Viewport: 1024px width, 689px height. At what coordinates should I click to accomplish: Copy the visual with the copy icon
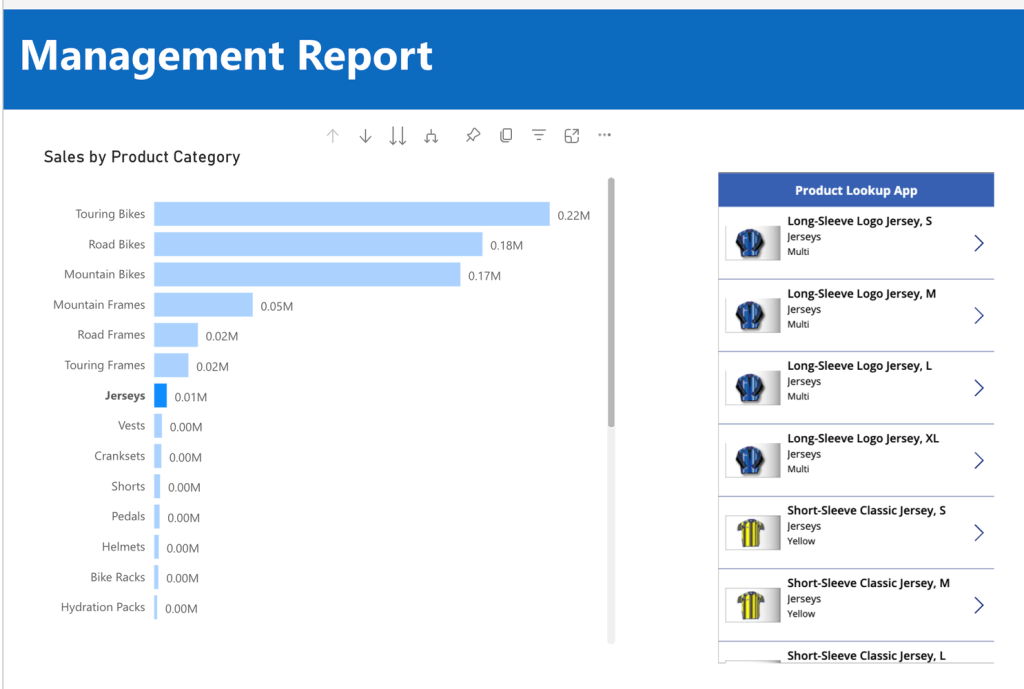pos(506,135)
